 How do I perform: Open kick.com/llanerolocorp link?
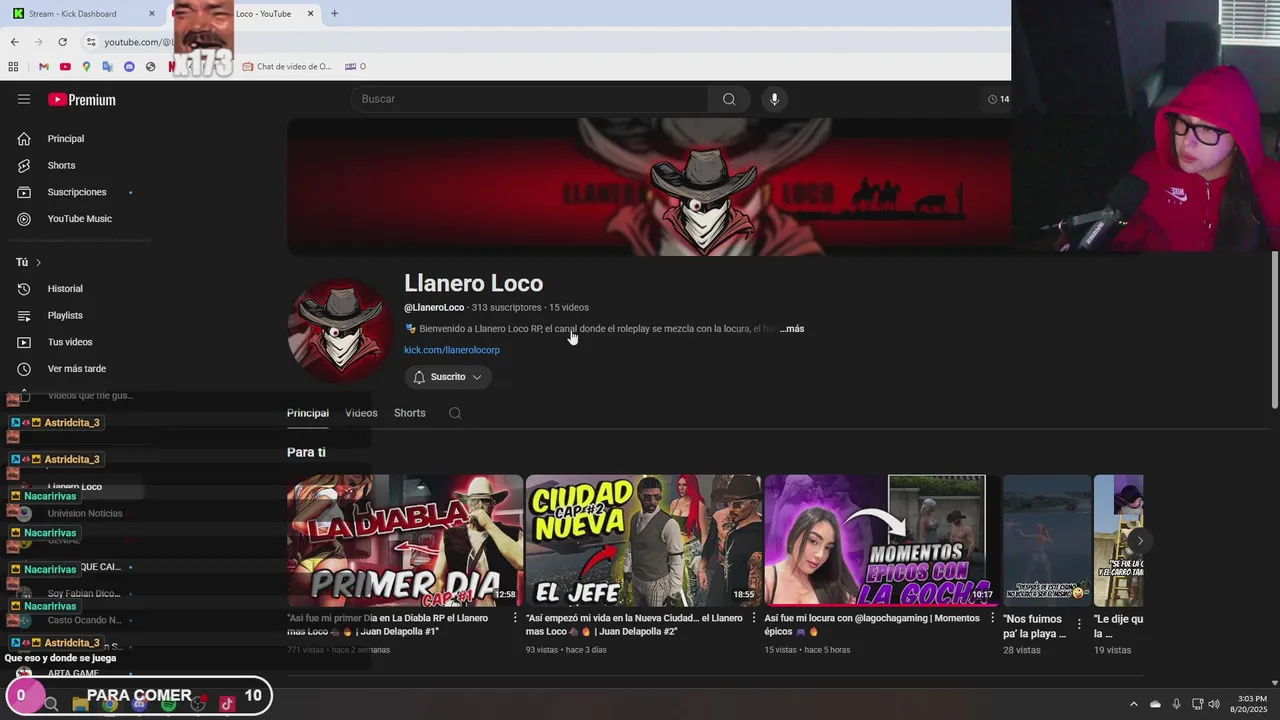tap(452, 350)
